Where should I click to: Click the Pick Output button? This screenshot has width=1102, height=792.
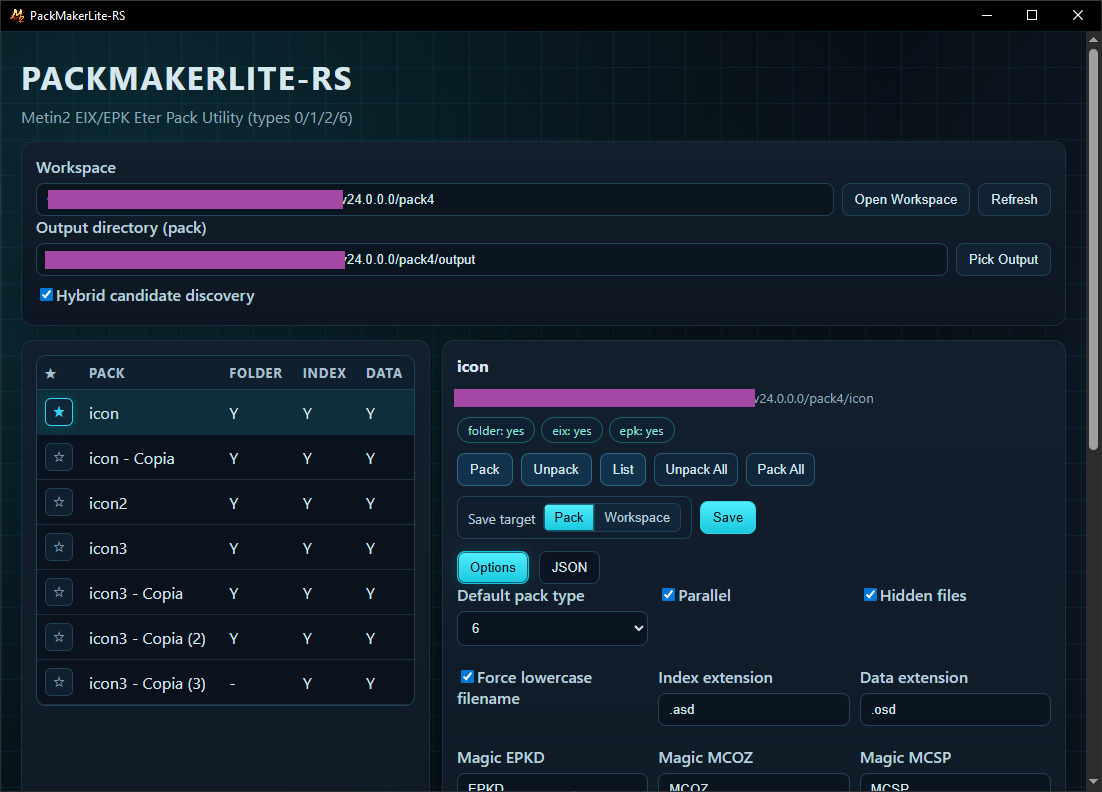click(x=1003, y=259)
